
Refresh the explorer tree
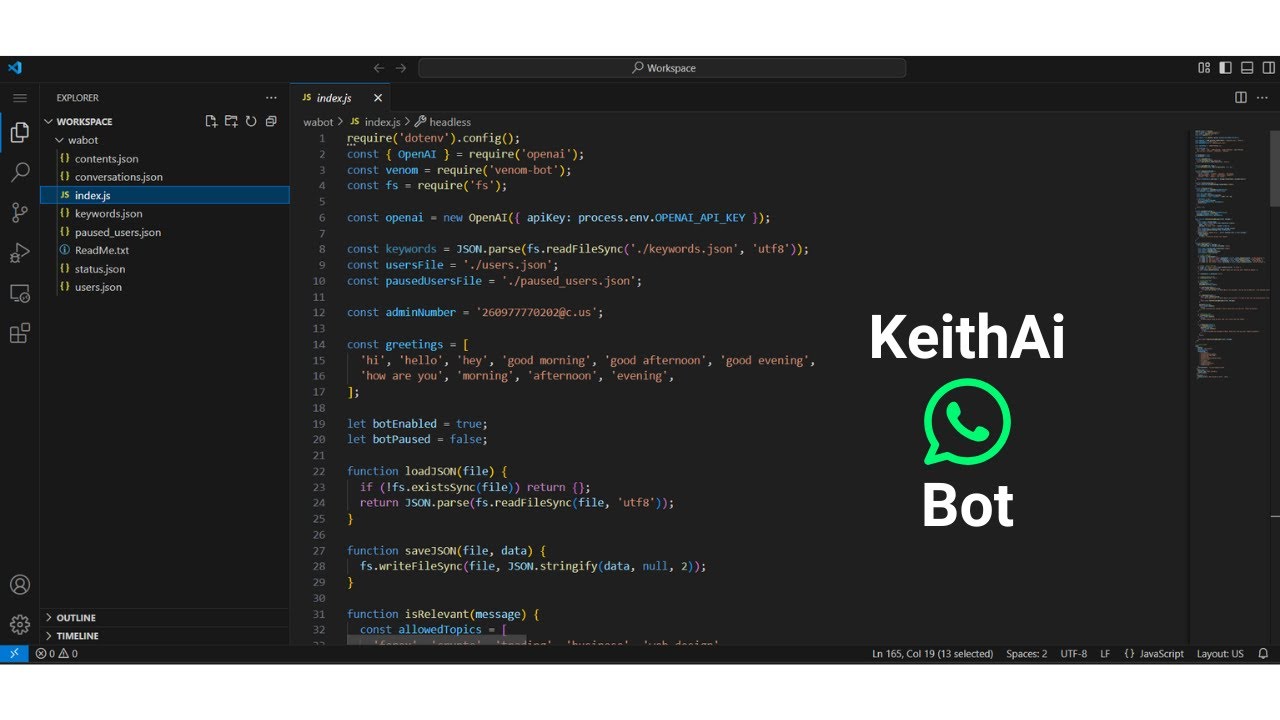tap(251, 121)
